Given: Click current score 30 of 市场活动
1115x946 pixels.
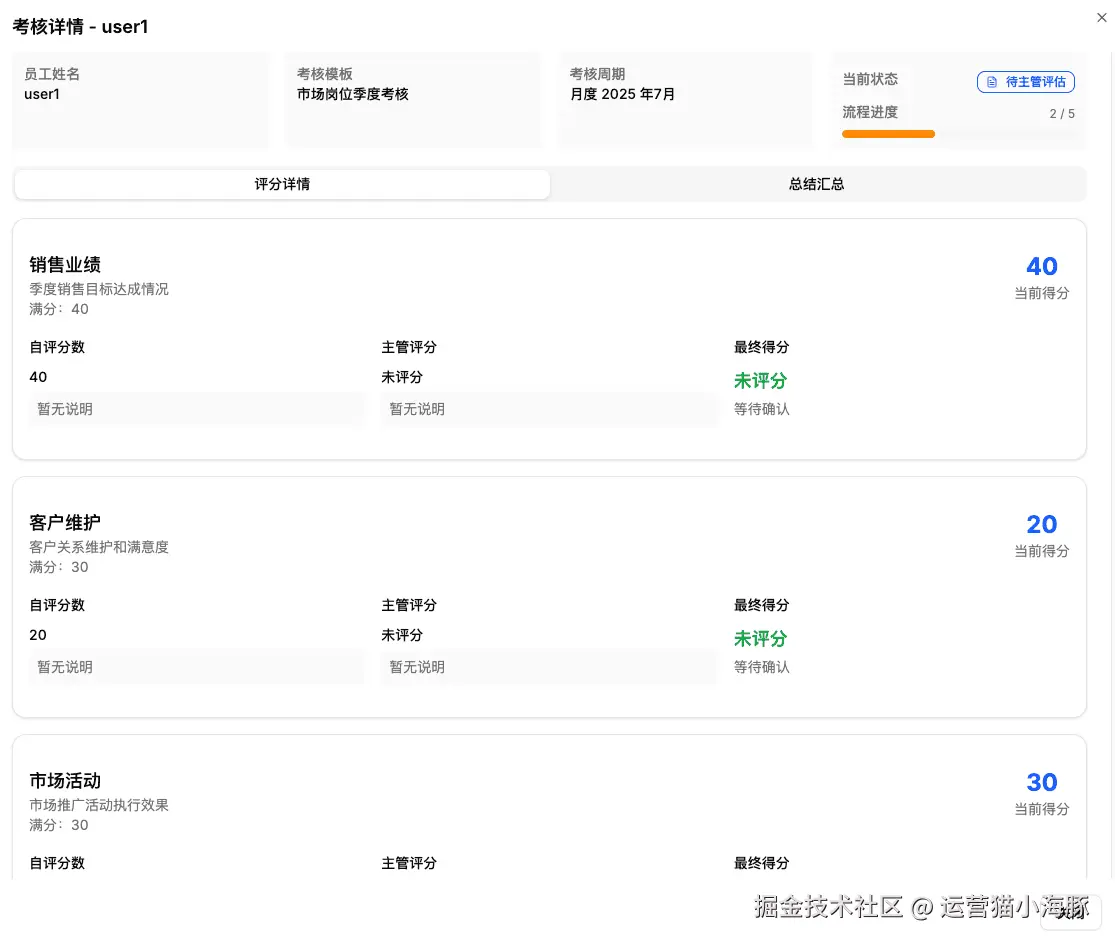Looking at the screenshot, I should tap(1042, 782).
